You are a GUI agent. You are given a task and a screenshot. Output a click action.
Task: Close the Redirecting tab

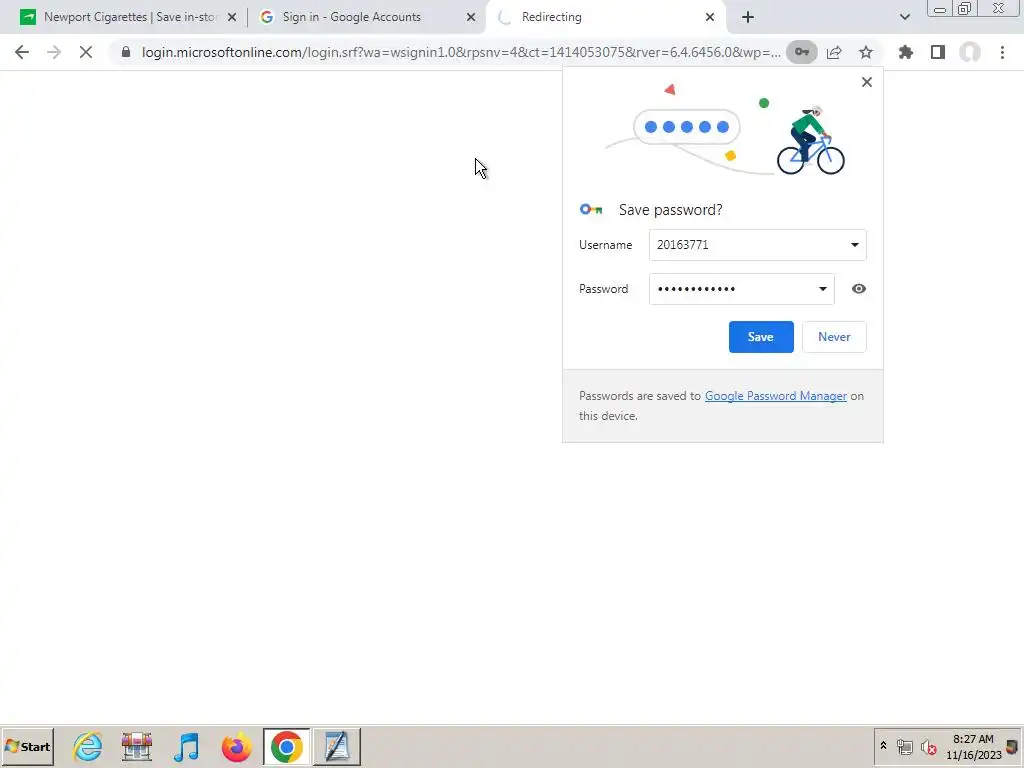(x=710, y=17)
